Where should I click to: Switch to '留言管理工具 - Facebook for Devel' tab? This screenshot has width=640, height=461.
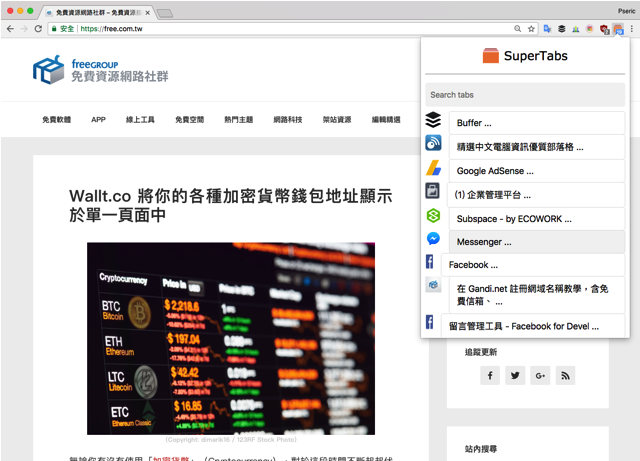533,326
